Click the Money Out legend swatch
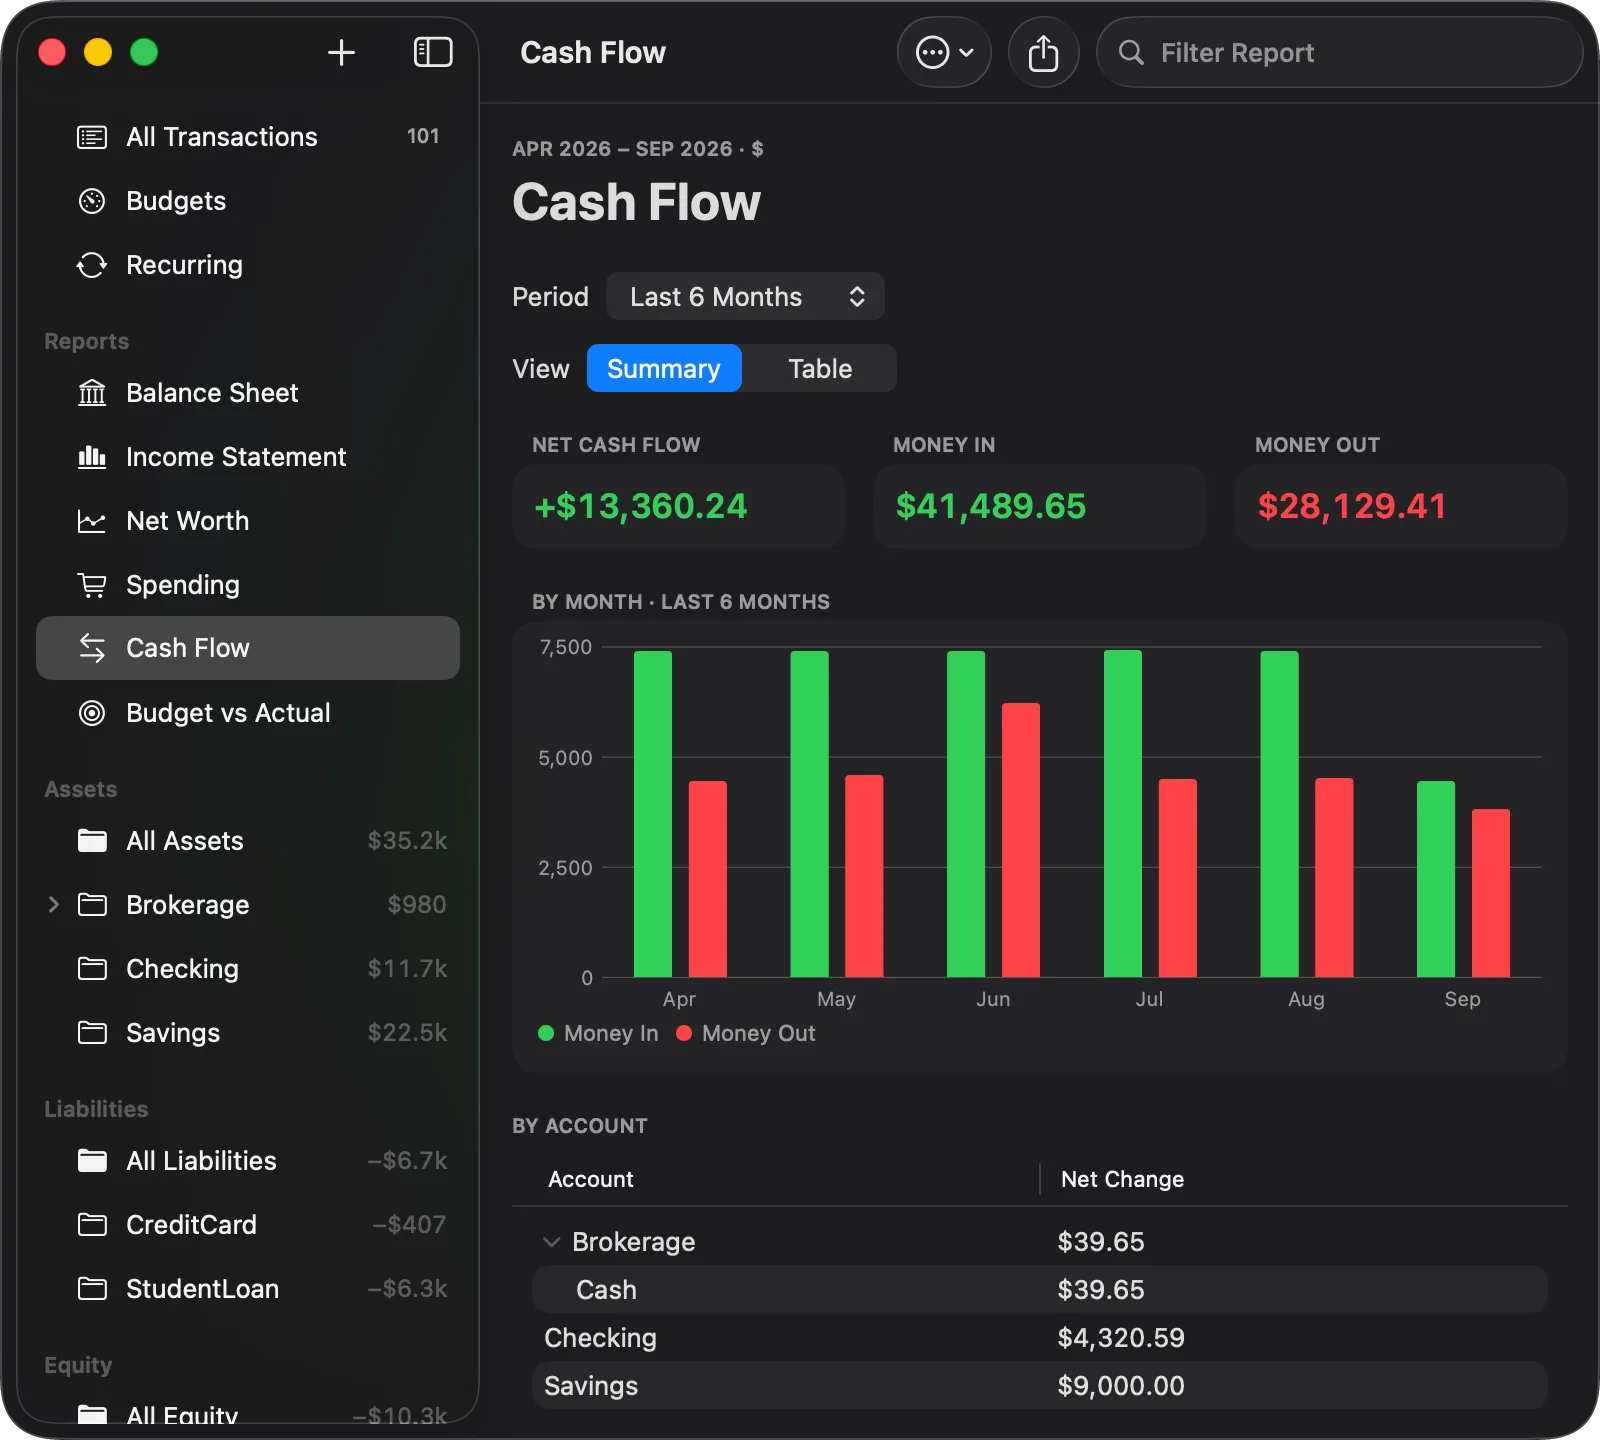The width and height of the screenshot is (1600, 1440). click(x=684, y=1033)
